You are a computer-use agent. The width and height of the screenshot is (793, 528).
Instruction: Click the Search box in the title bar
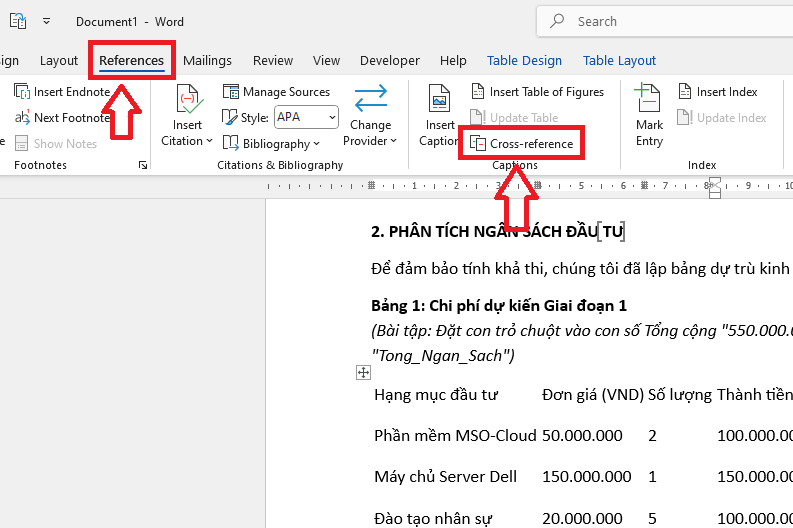click(x=665, y=21)
